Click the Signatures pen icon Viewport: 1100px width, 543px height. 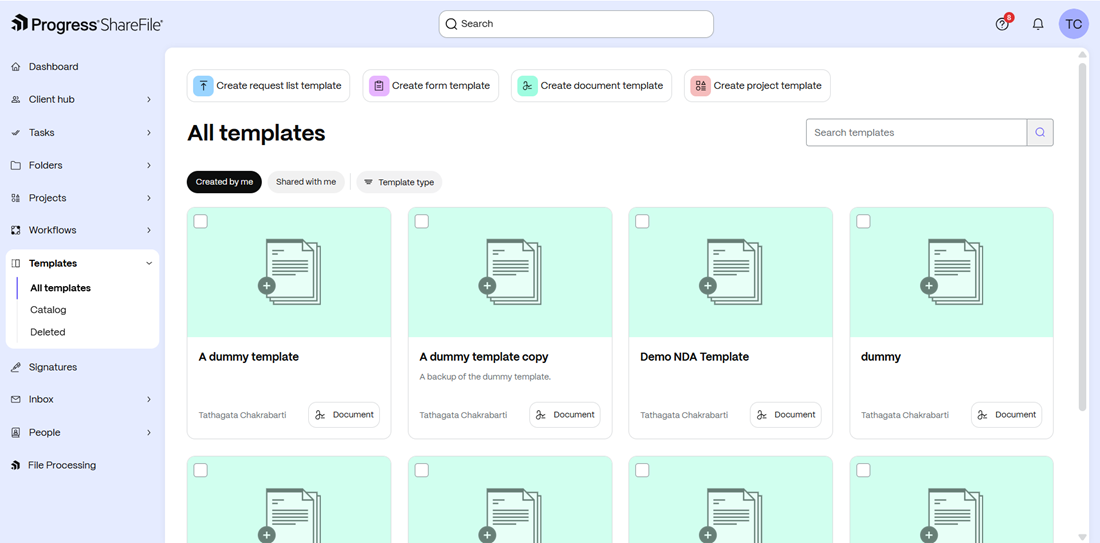click(x=16, y=367)
